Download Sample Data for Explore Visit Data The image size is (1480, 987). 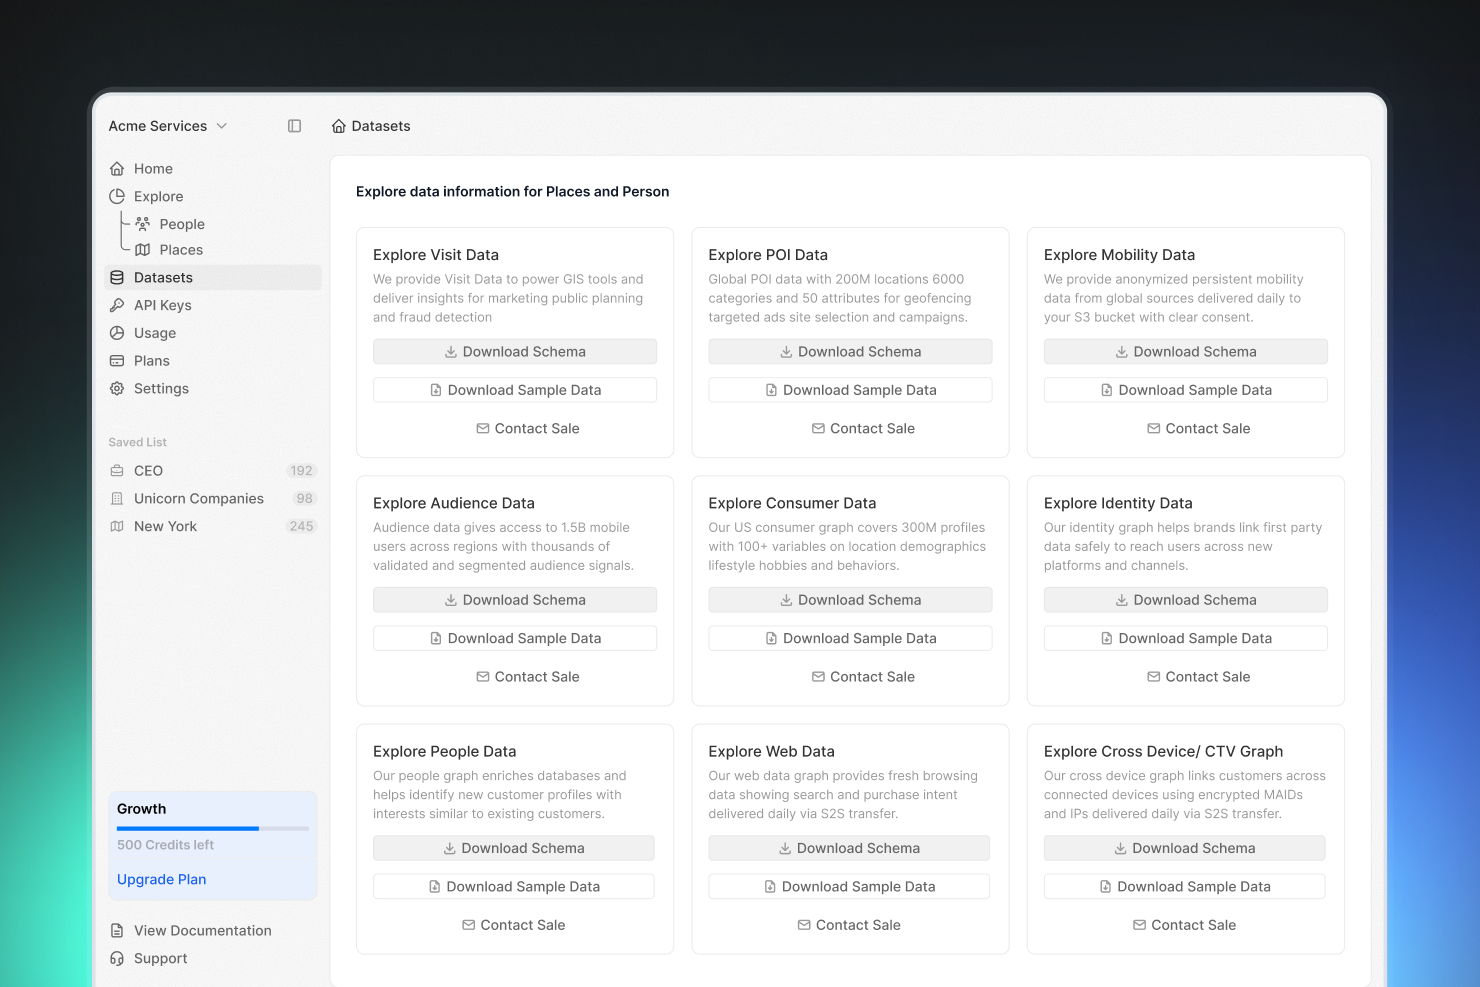tap(515, 390)
